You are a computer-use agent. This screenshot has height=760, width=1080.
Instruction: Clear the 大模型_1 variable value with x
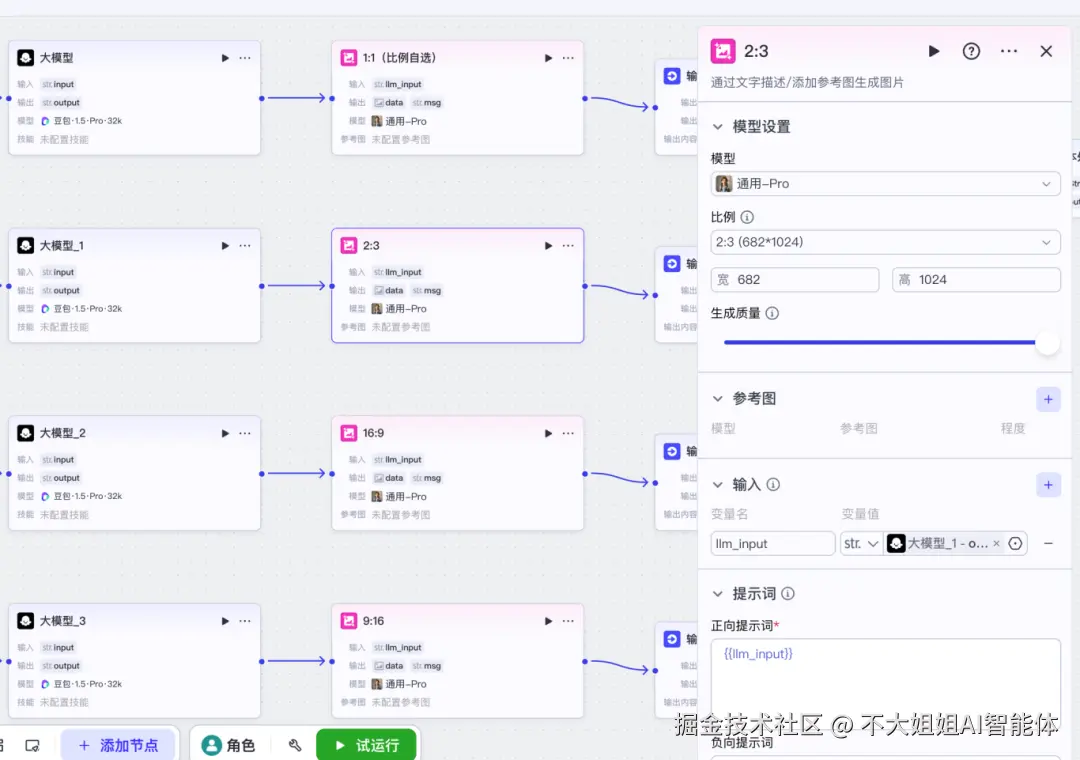[996, 544]
